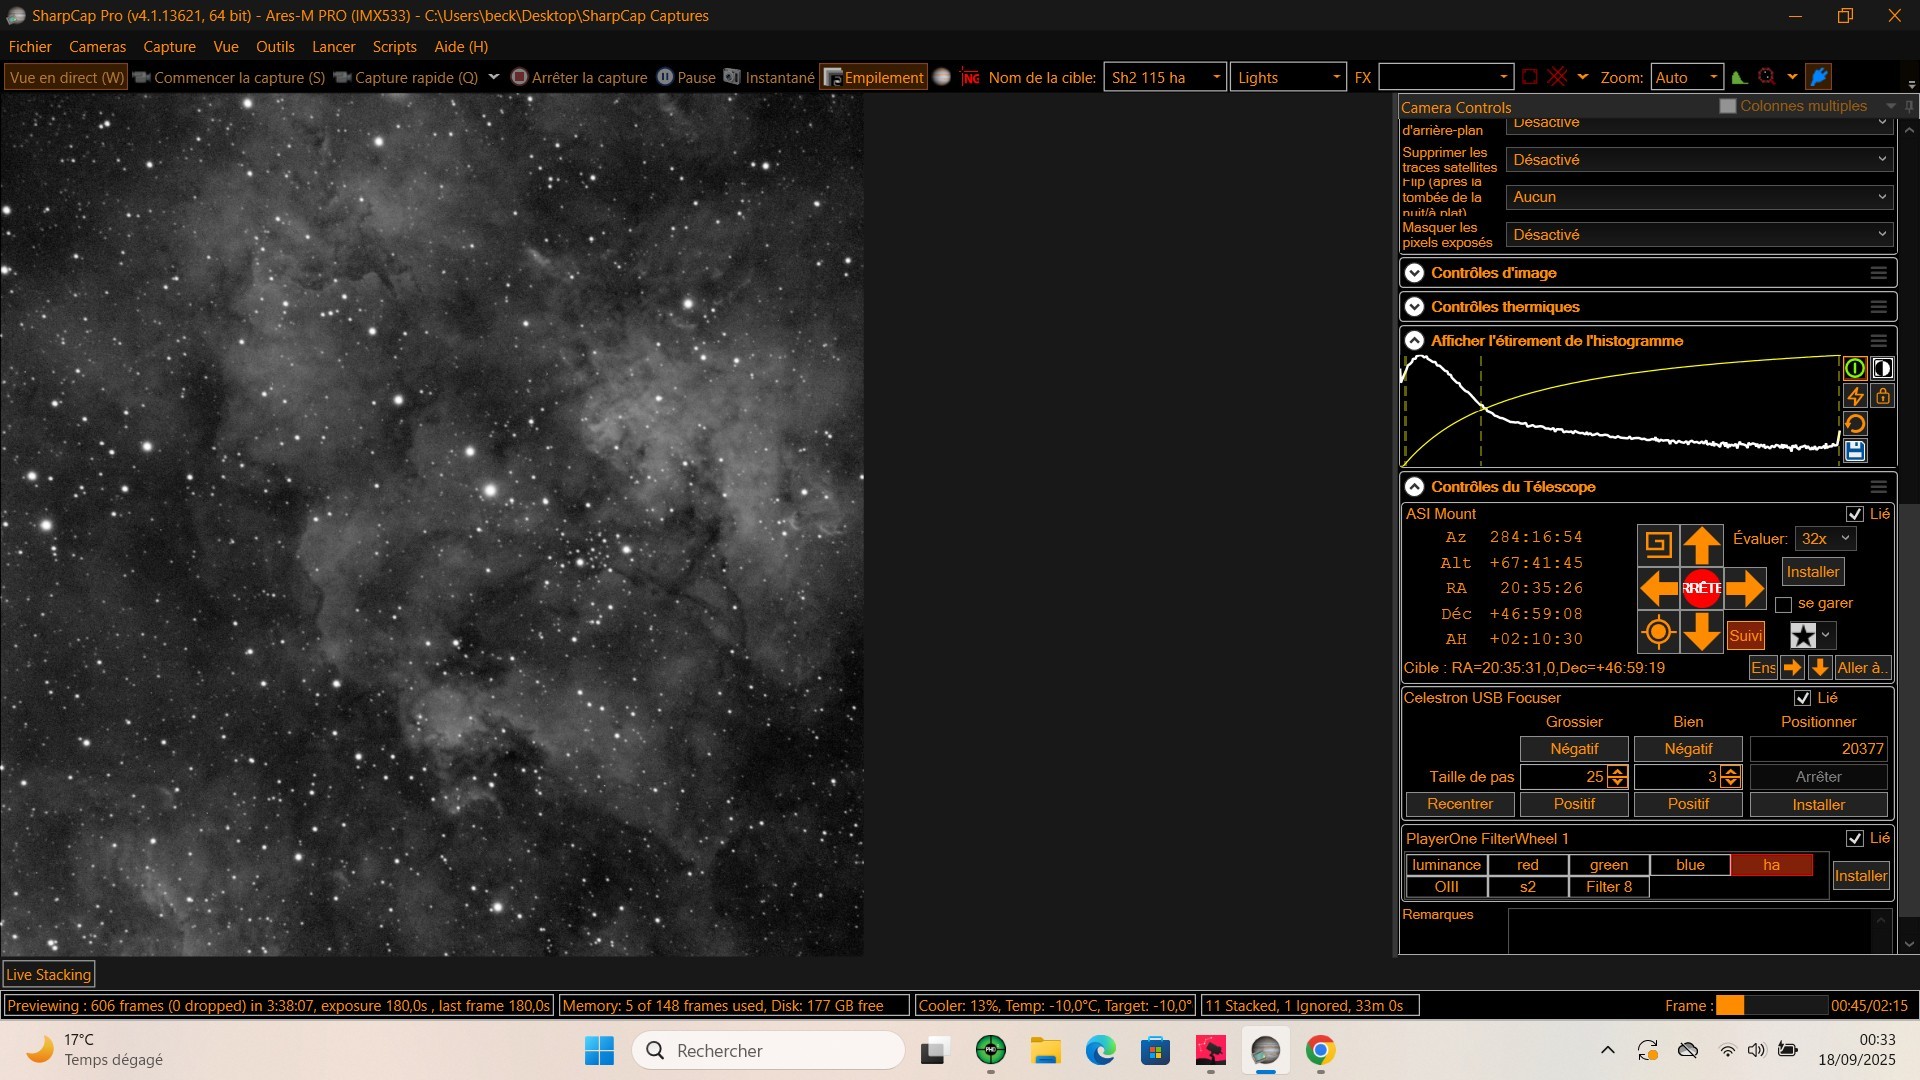Open the Zoom Auto dropdown
The height and width of the screenshot is (1080, 1920).
(x=1686, y=77)
